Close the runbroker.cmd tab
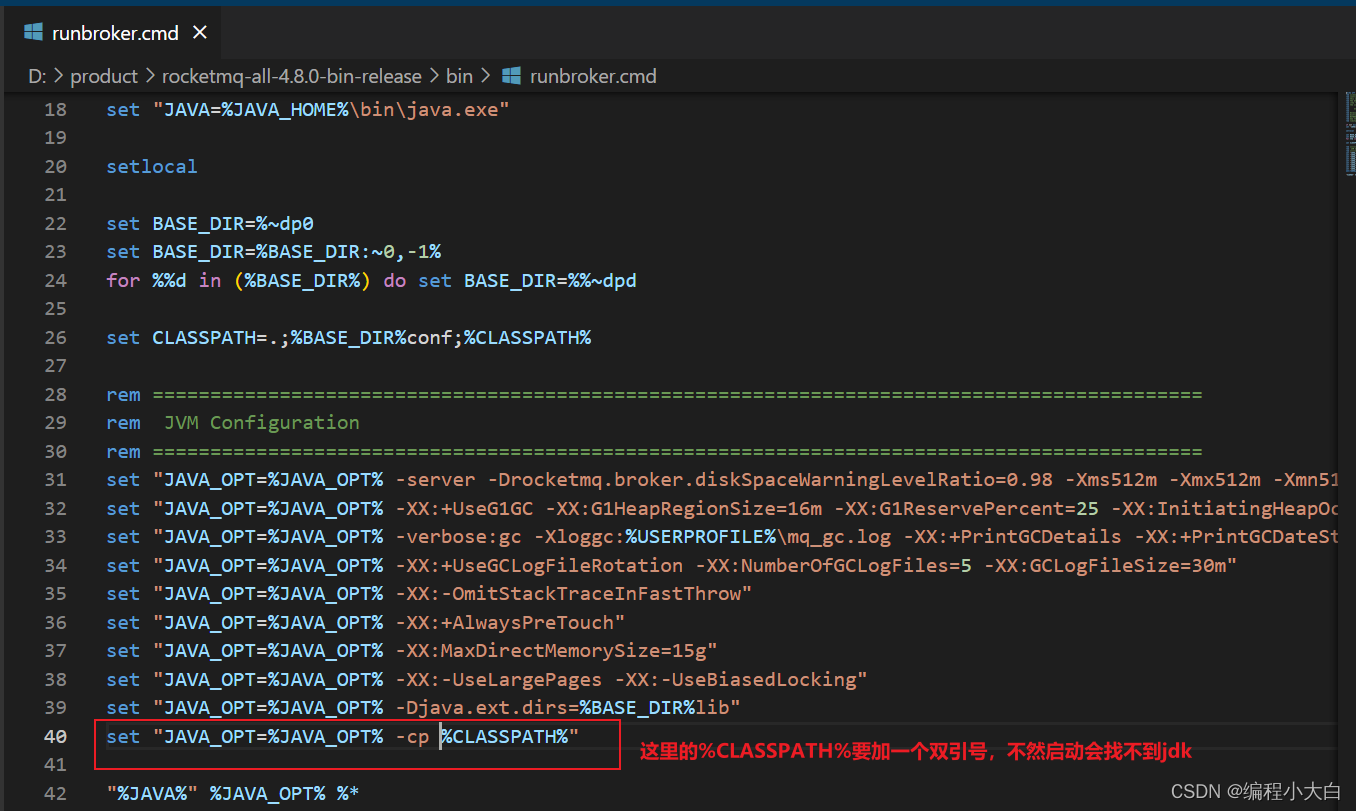Image resolution: width=1356 pixels, height=811 pixels. [x=199, y=33]
